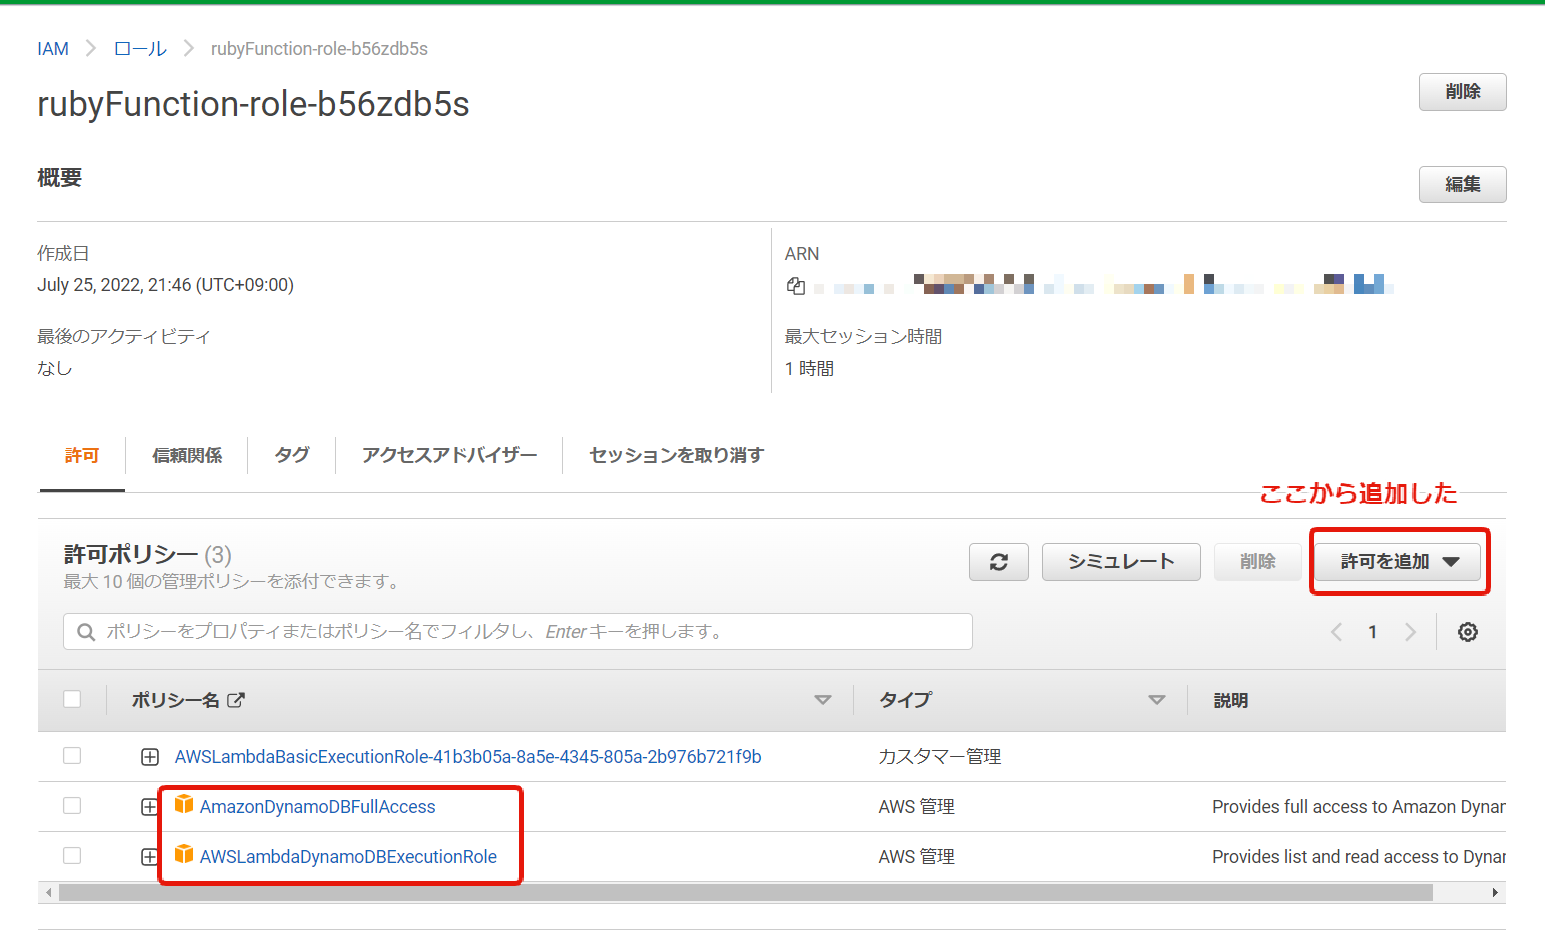
Task: Click the rubyFunction-role-b56zdb5s breadcrumb text
Action: pos(319,49)
